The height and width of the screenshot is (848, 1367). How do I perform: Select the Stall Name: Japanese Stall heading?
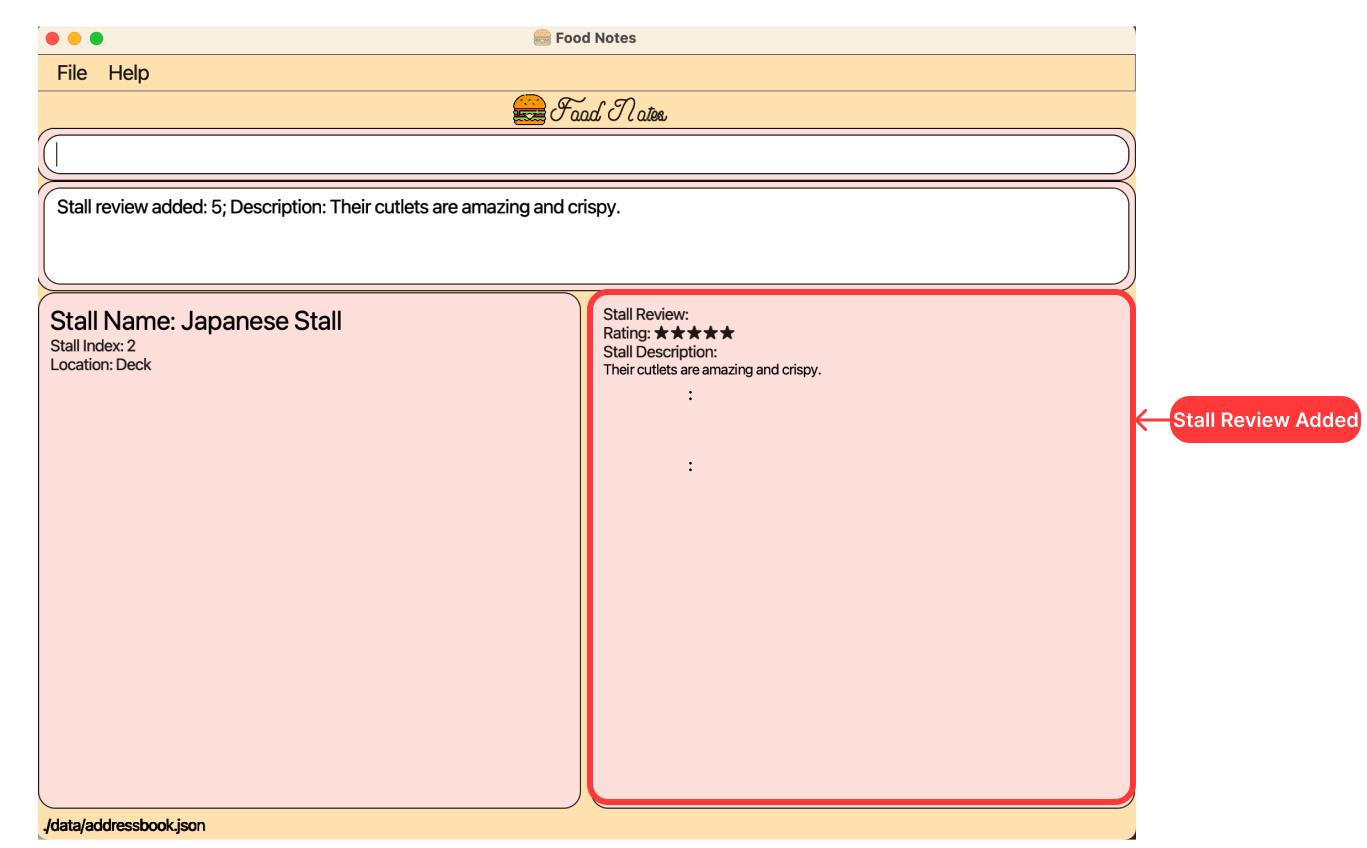point(196,321)
